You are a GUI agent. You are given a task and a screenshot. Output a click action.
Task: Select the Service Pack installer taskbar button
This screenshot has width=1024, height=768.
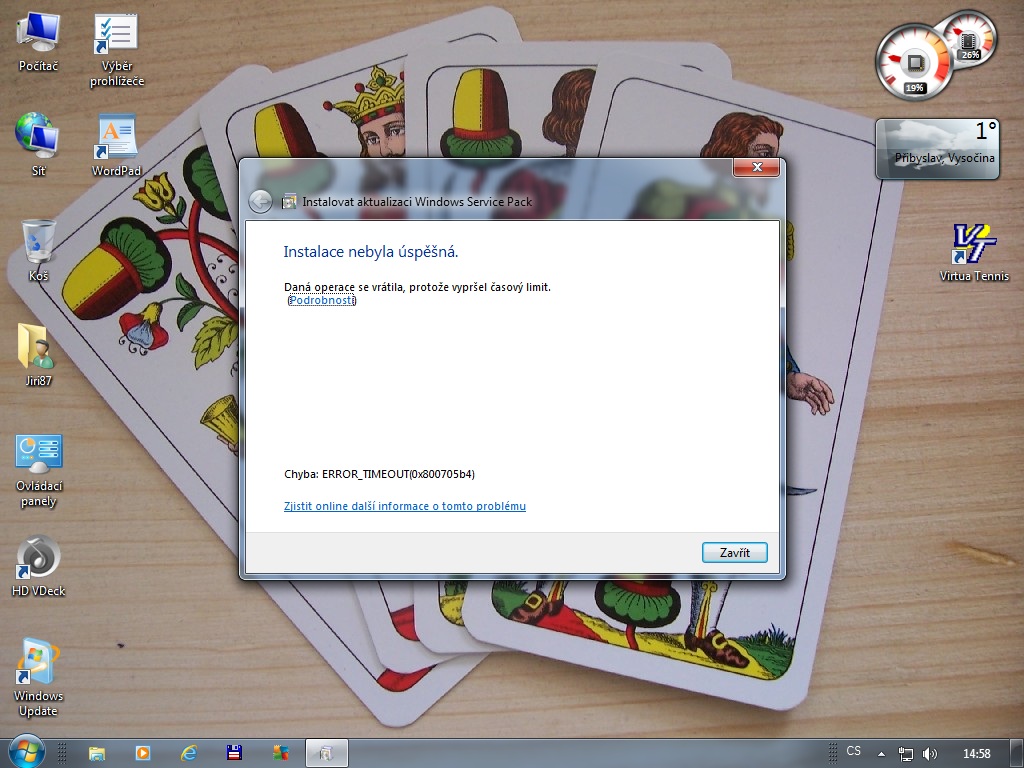coord(327,753)
